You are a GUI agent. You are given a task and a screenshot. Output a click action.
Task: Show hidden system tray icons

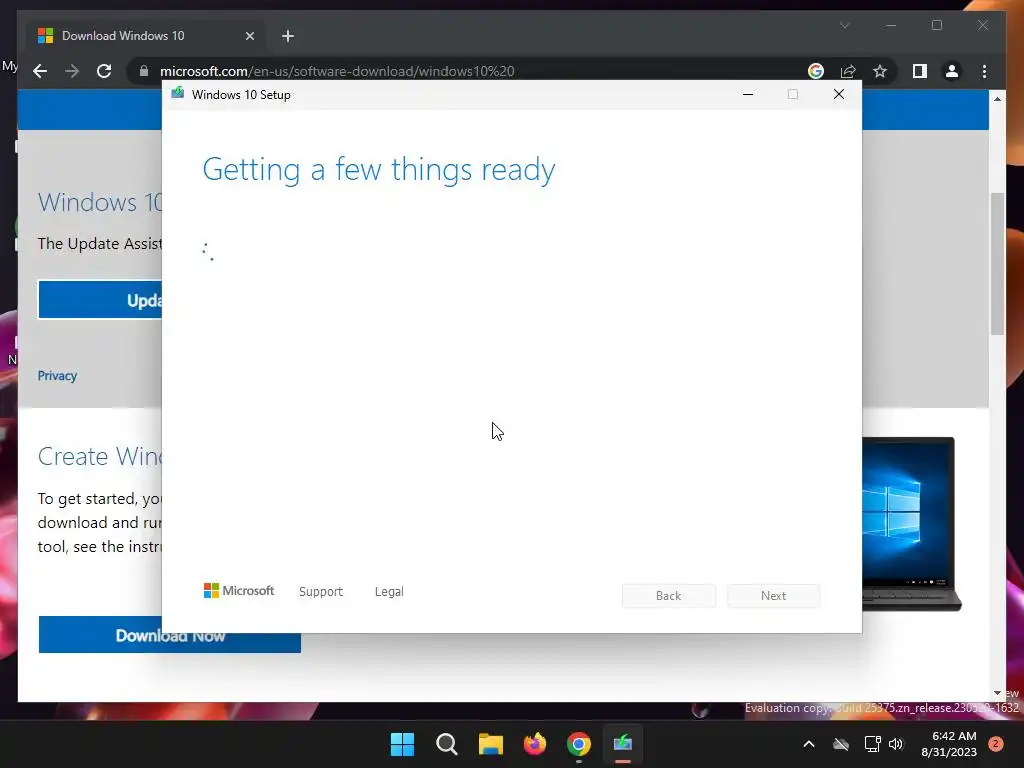pyautogui.click(x=808, y=744)
